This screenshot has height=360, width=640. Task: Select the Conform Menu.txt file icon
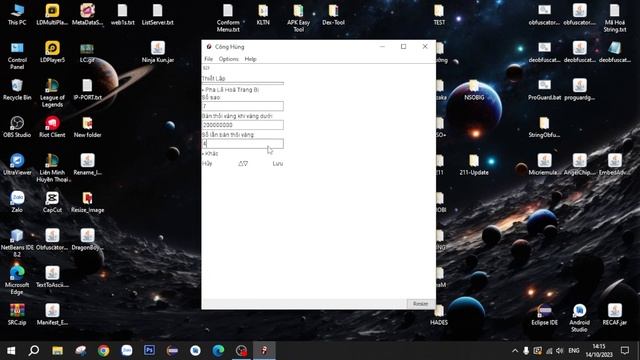(228, 18)
